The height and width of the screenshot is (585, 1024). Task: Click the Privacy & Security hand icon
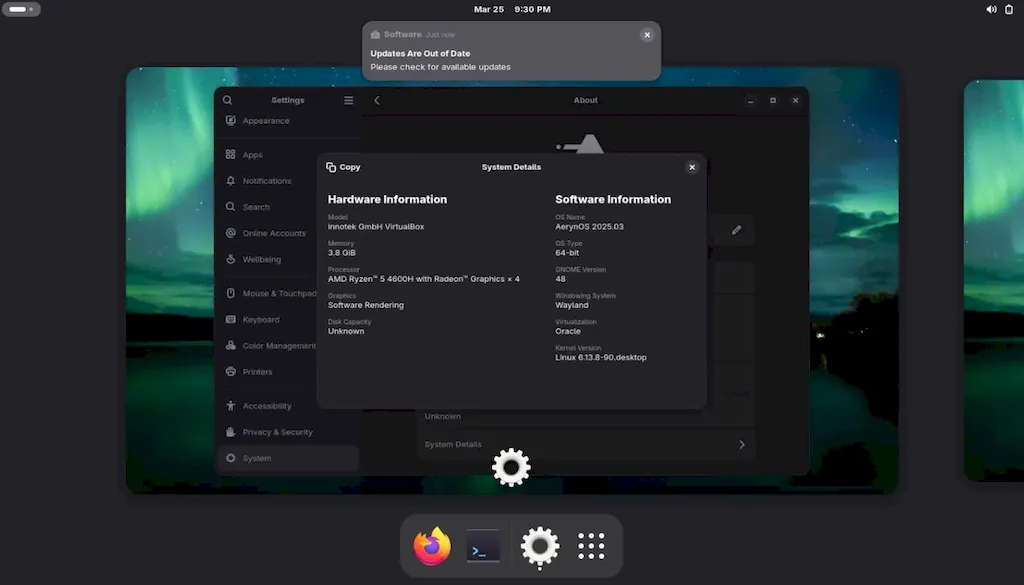[231, 432]
